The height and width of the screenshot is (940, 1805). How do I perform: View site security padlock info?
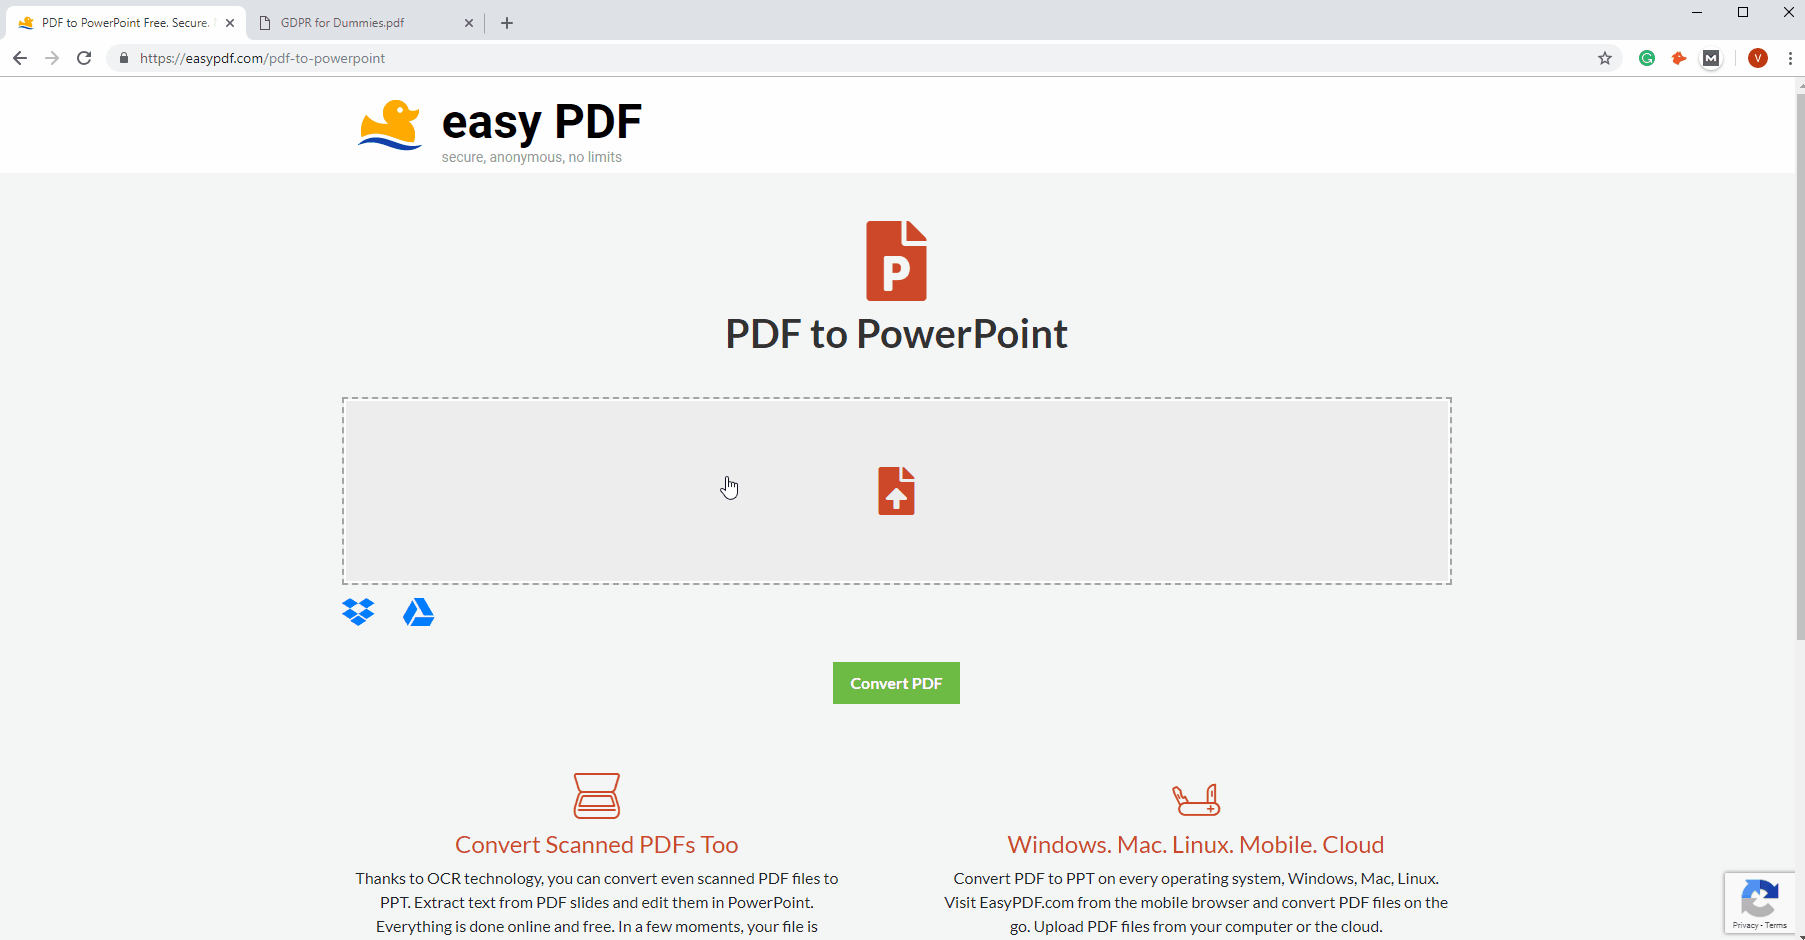click(x=124, y=58)
